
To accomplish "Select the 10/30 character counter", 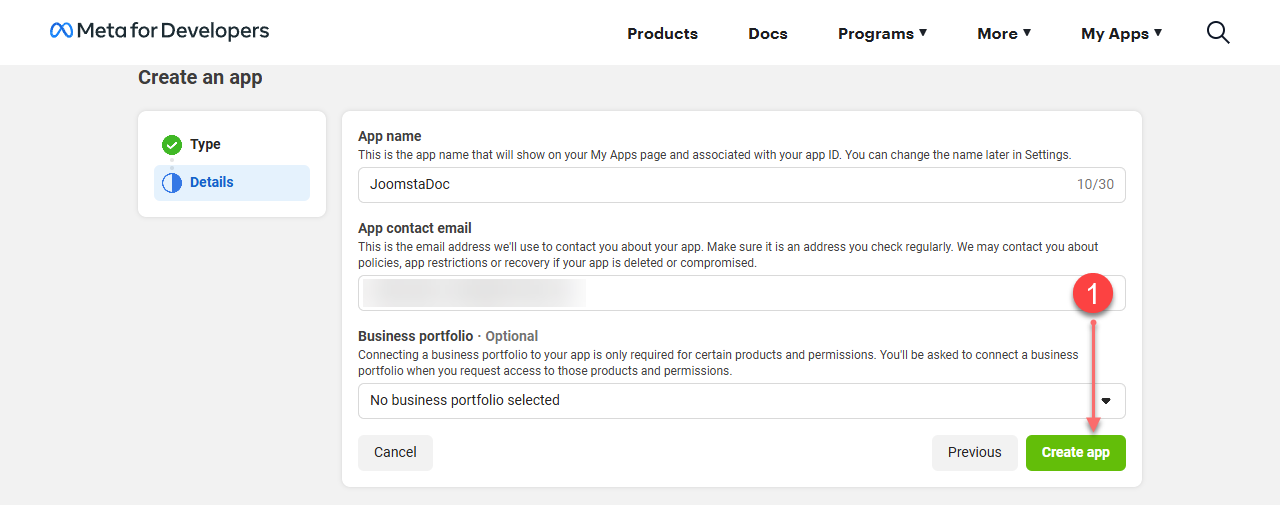I will tap(1097, 185).
